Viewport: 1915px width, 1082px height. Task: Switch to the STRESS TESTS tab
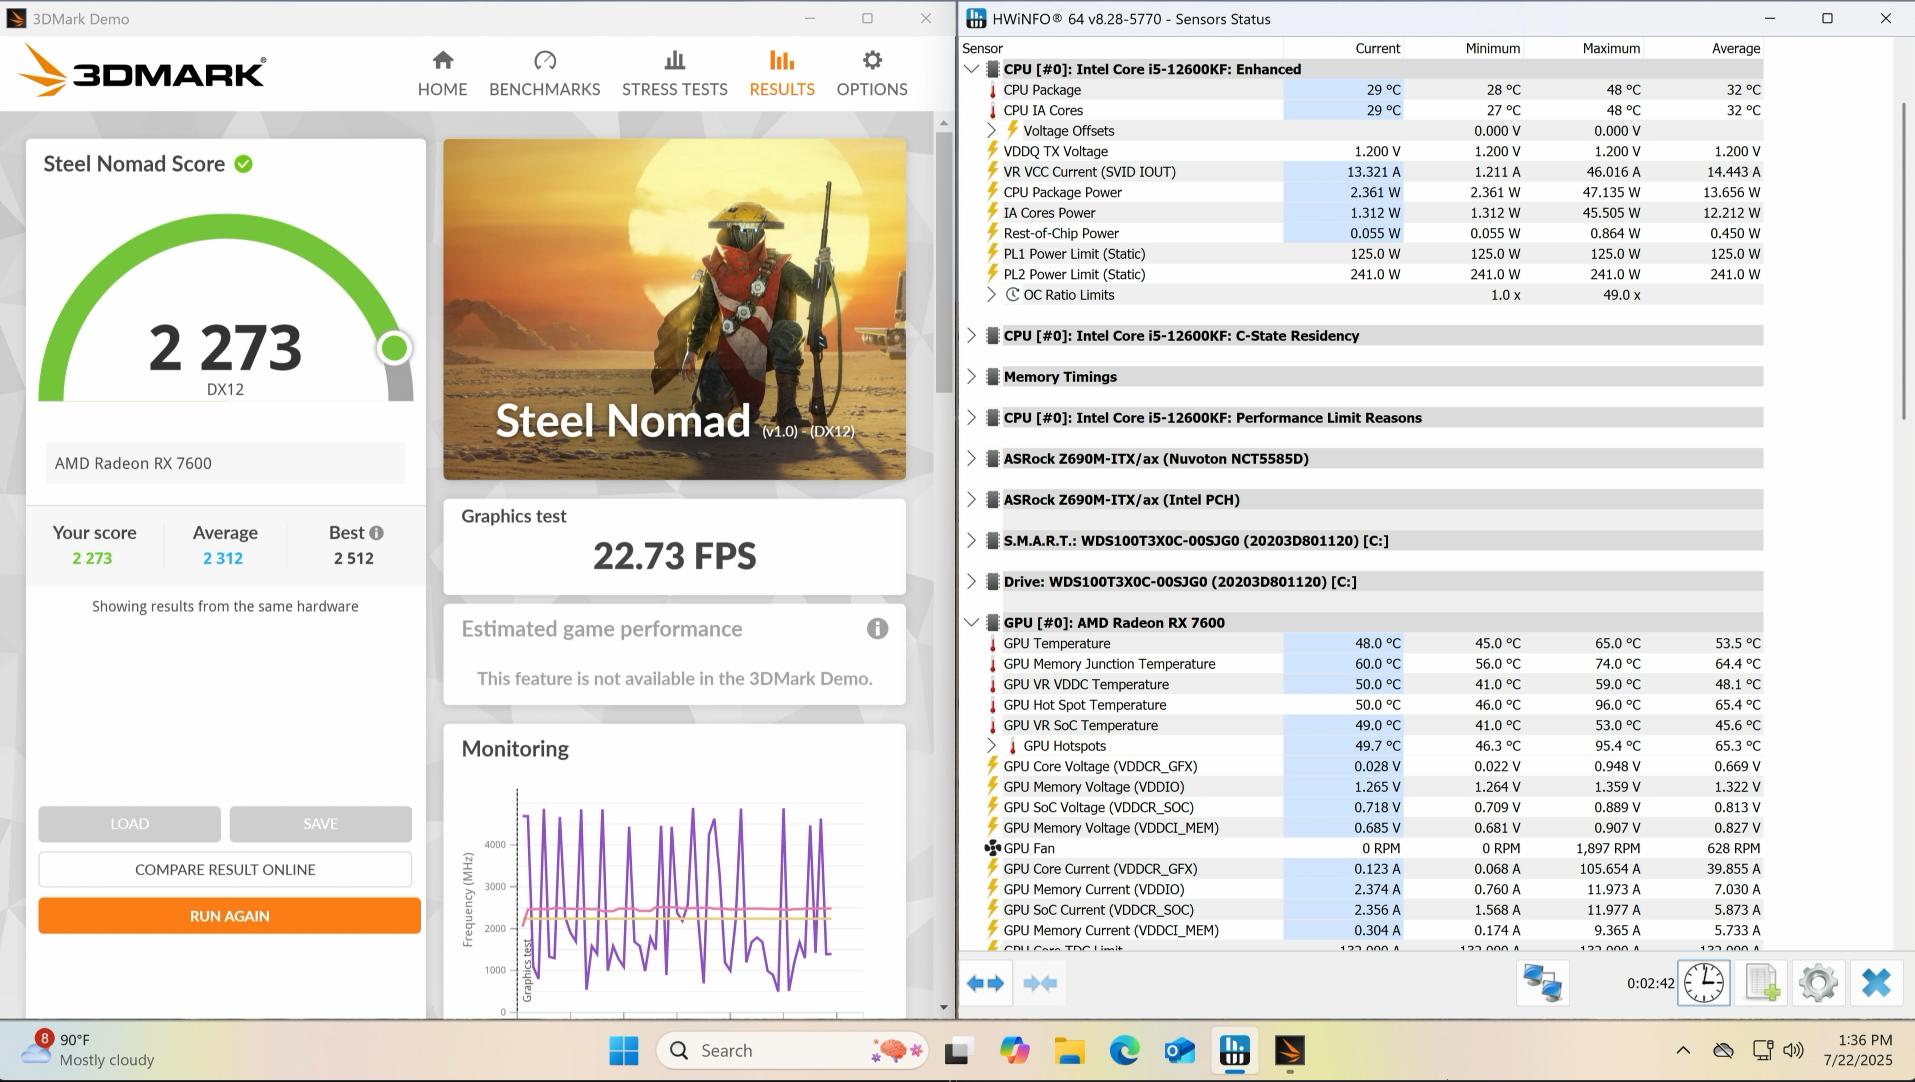[x=674, y=74]
